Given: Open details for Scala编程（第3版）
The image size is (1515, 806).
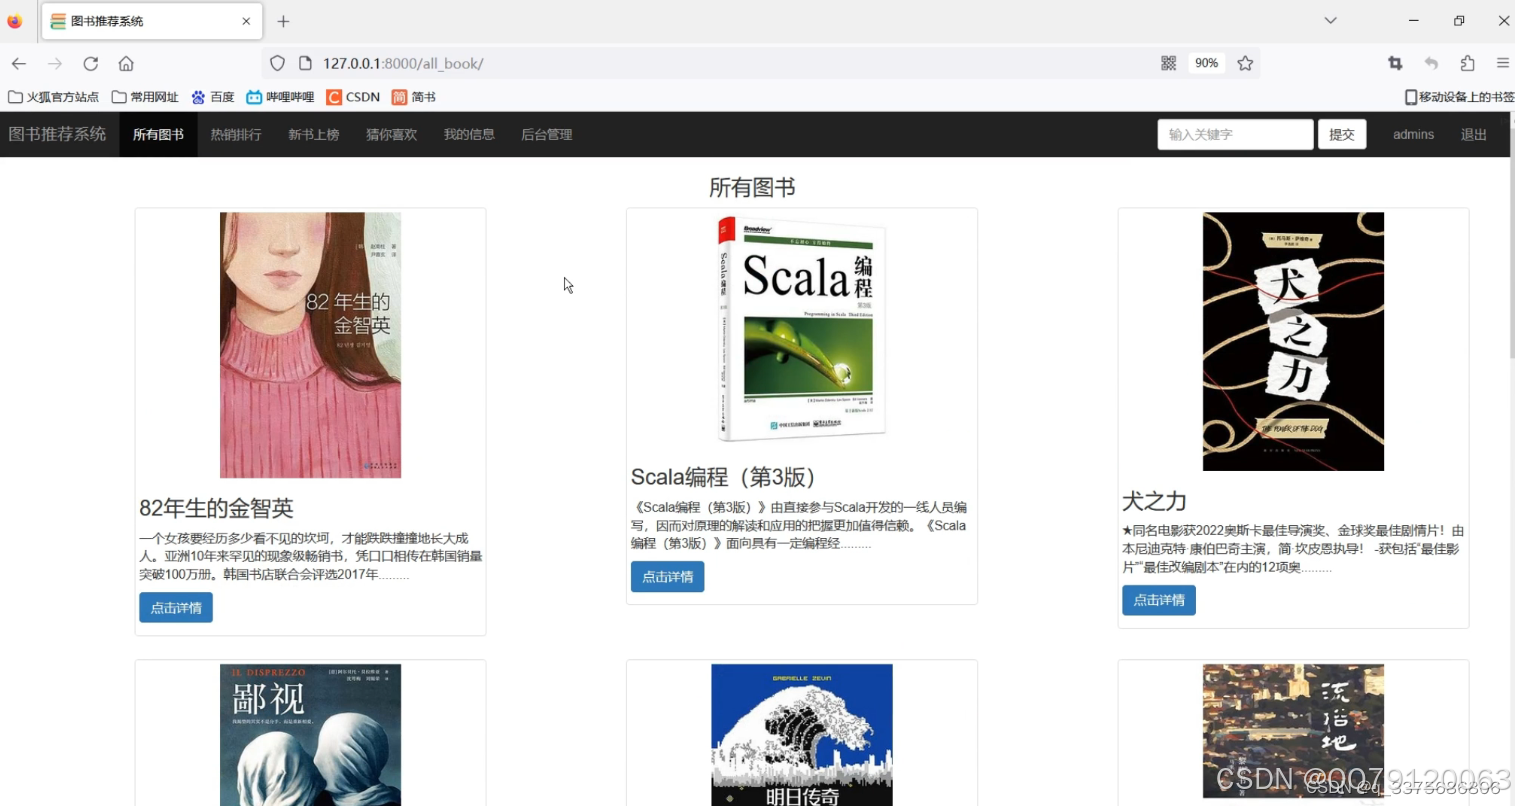Looking at the screenshot, I should point(666,576).
